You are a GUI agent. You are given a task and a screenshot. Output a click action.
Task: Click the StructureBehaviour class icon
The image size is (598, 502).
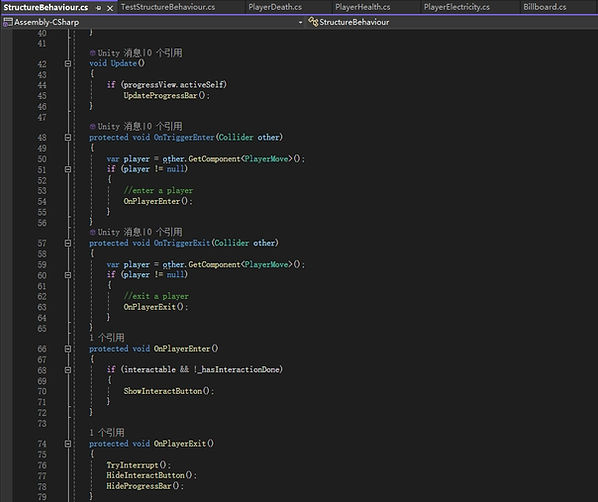point(313,22)
